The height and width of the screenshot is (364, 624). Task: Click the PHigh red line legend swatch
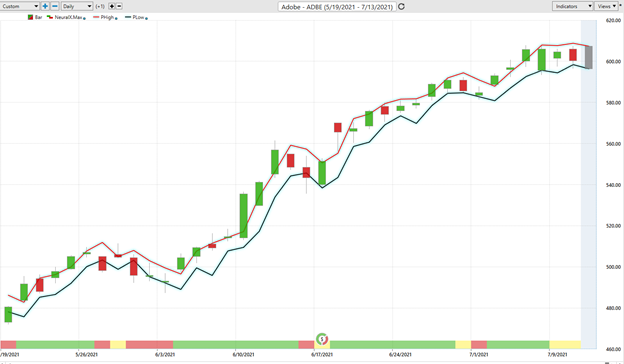coord(96,18)
